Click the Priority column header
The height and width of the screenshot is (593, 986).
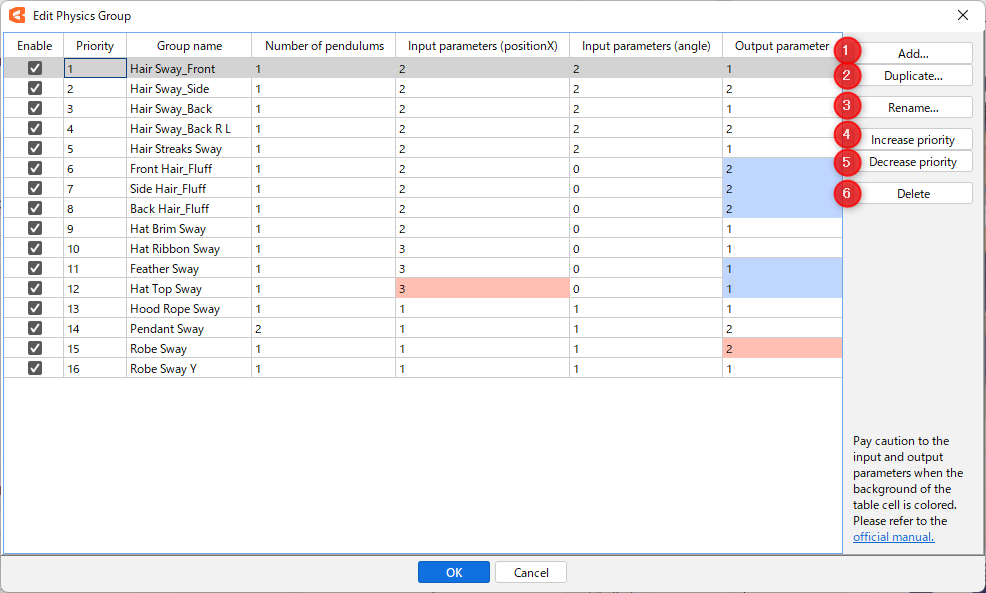95,46
